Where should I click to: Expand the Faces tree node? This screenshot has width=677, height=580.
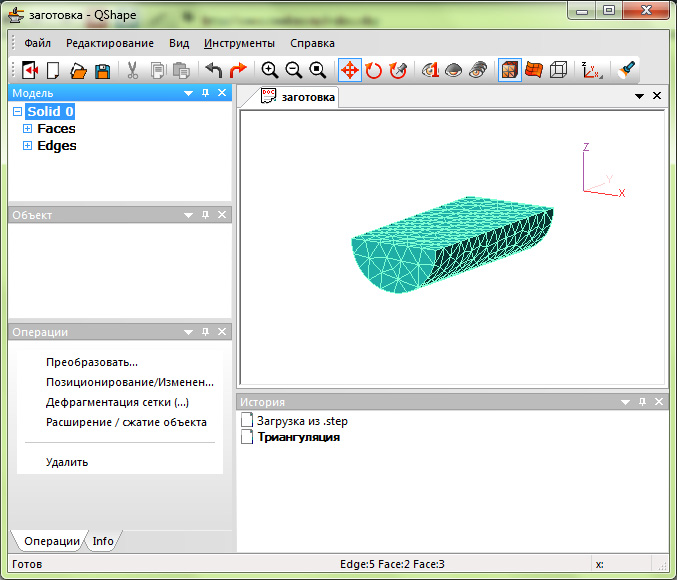(27, 129)
